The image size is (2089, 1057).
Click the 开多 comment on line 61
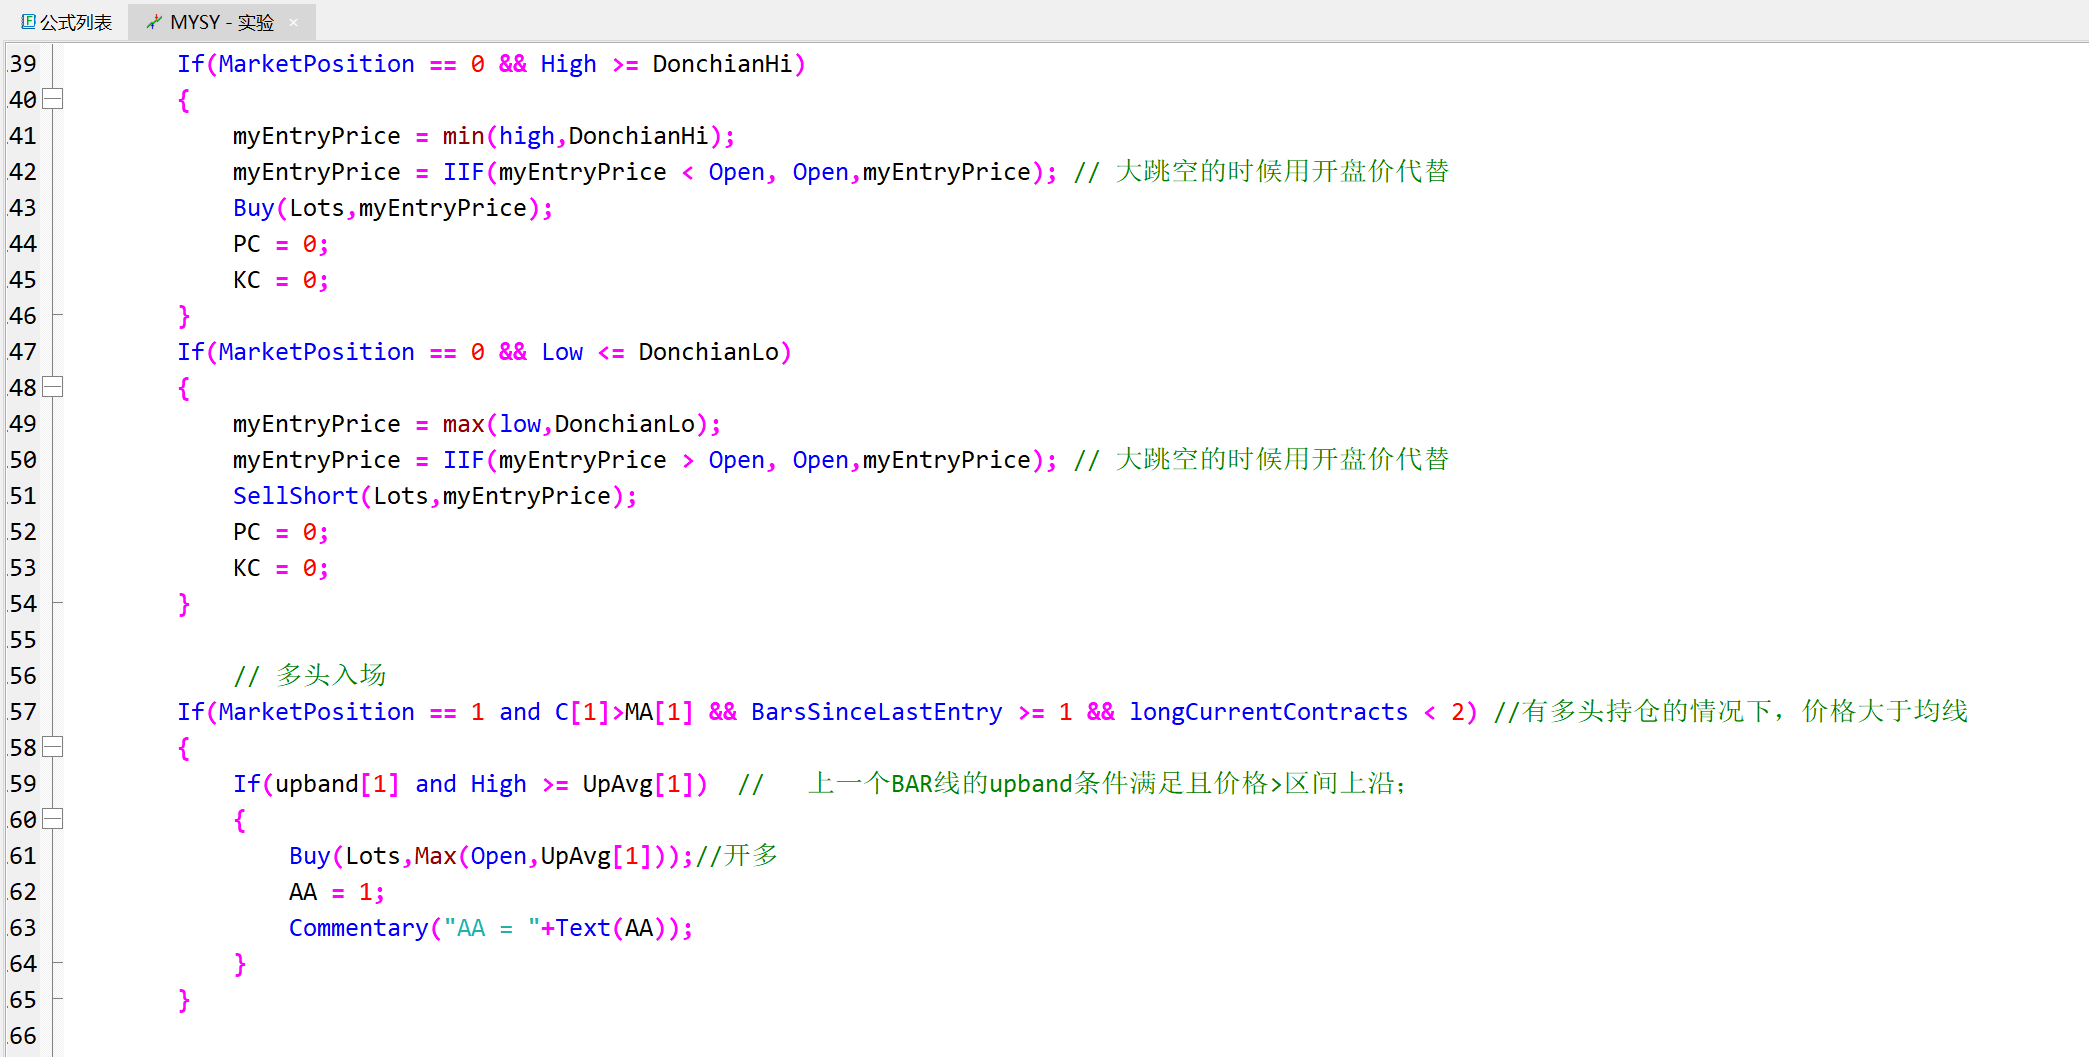click(x=737, y=856)
